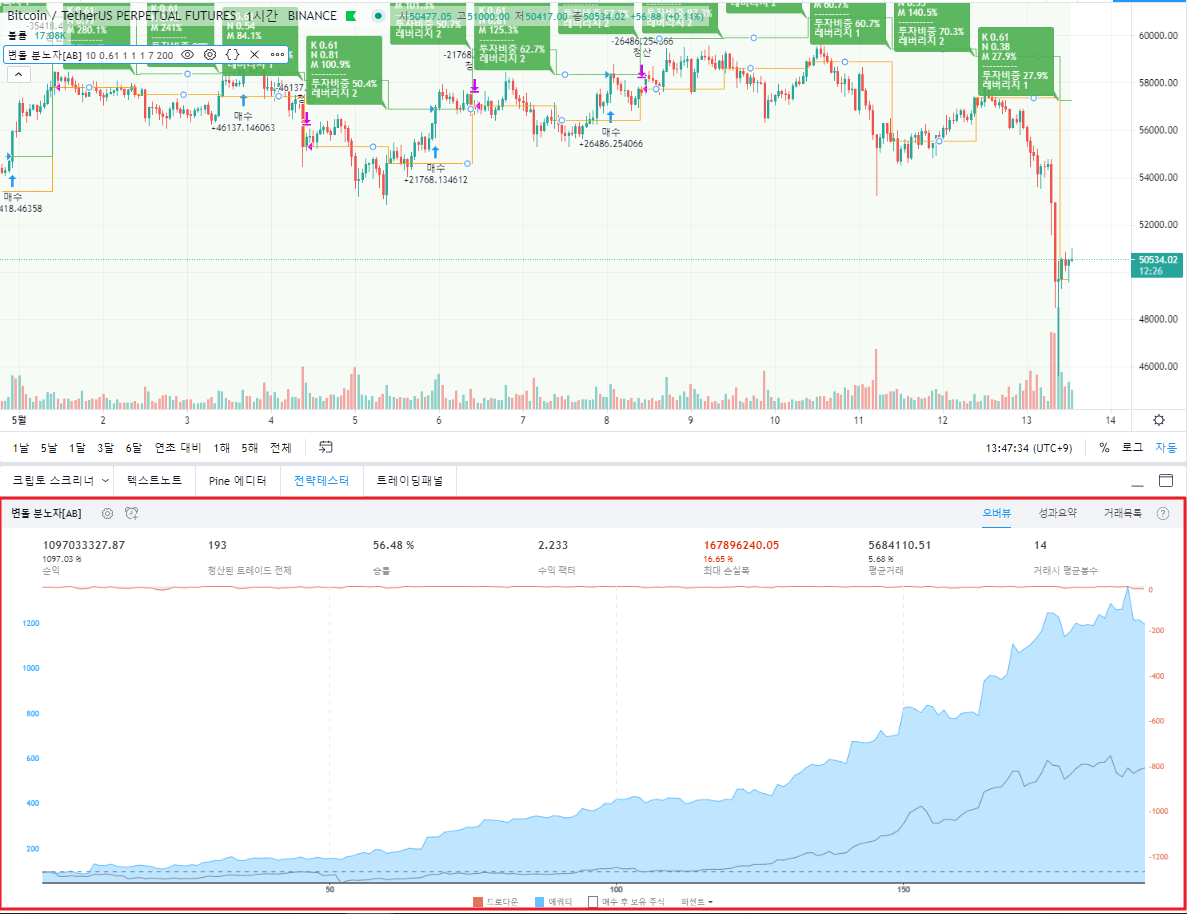Click the go-to-date calendar icon
The image size is (1187, 914).
coord(326,447)
